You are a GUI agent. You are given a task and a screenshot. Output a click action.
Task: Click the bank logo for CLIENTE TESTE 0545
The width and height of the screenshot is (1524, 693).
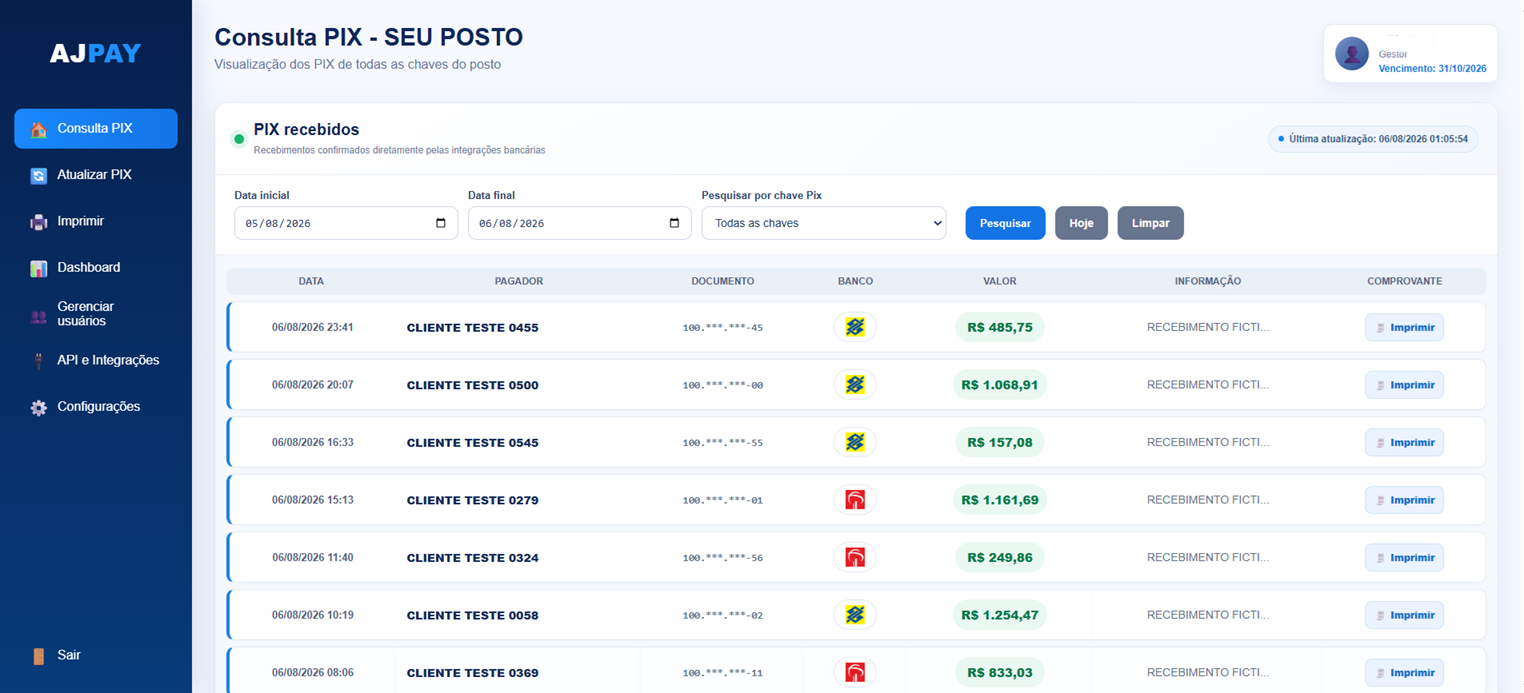tap(855, 442)
